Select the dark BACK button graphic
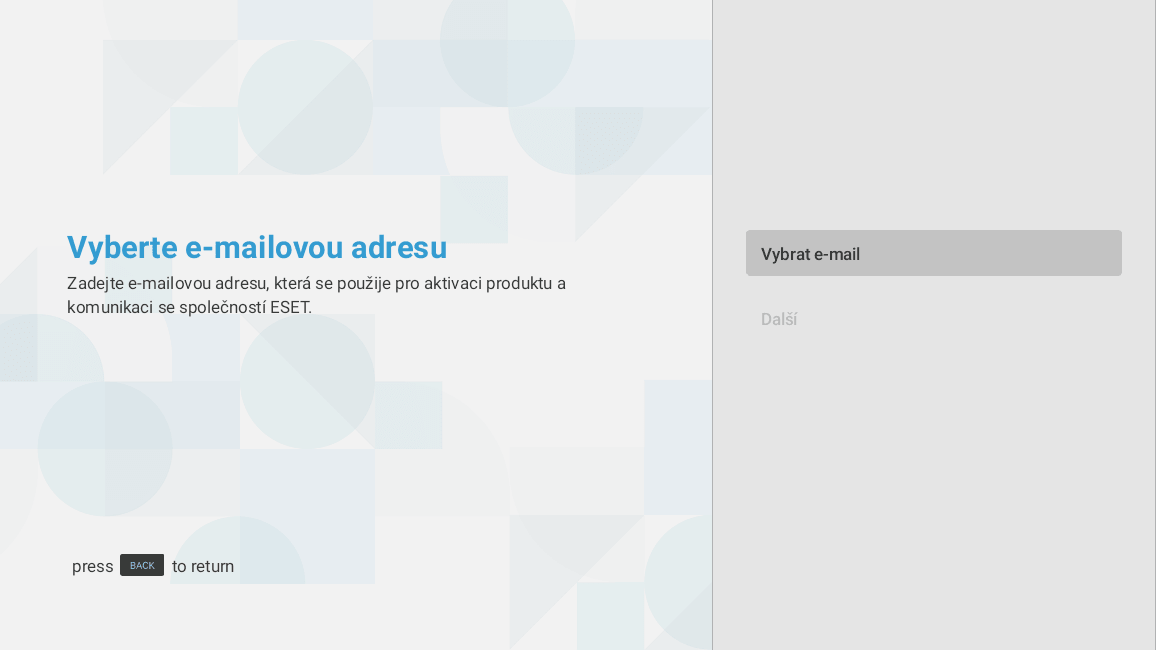This screenshot has height=650, width=1156. (142, 565)
